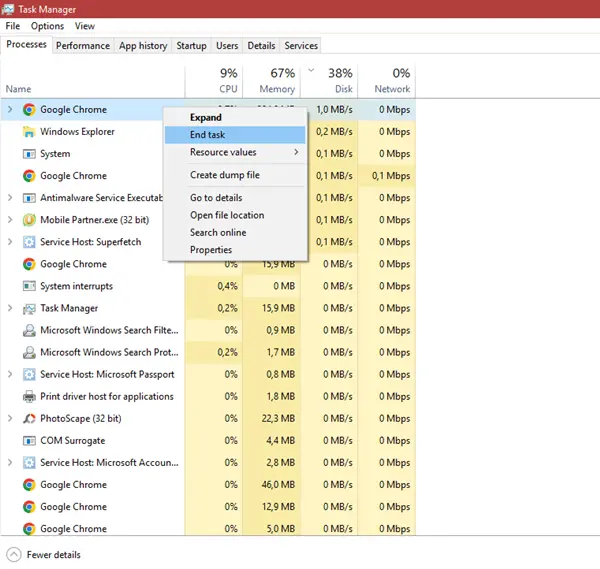Screen dimensions: 600x569
Task: Switch to the Services tab
Action: coord(301,46)
